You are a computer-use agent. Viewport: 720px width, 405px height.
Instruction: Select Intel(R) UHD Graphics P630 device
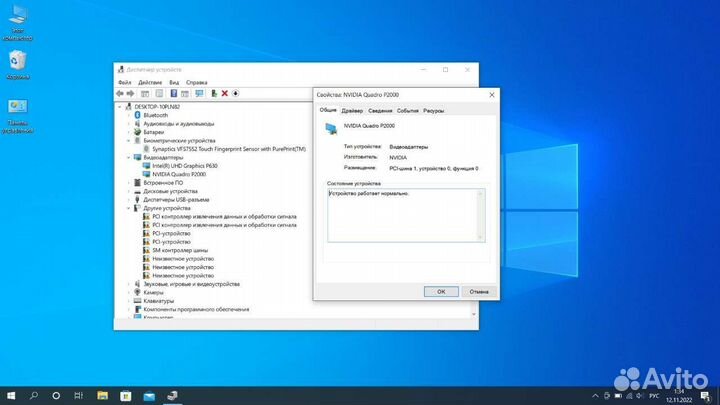click(x=185, y=166)
